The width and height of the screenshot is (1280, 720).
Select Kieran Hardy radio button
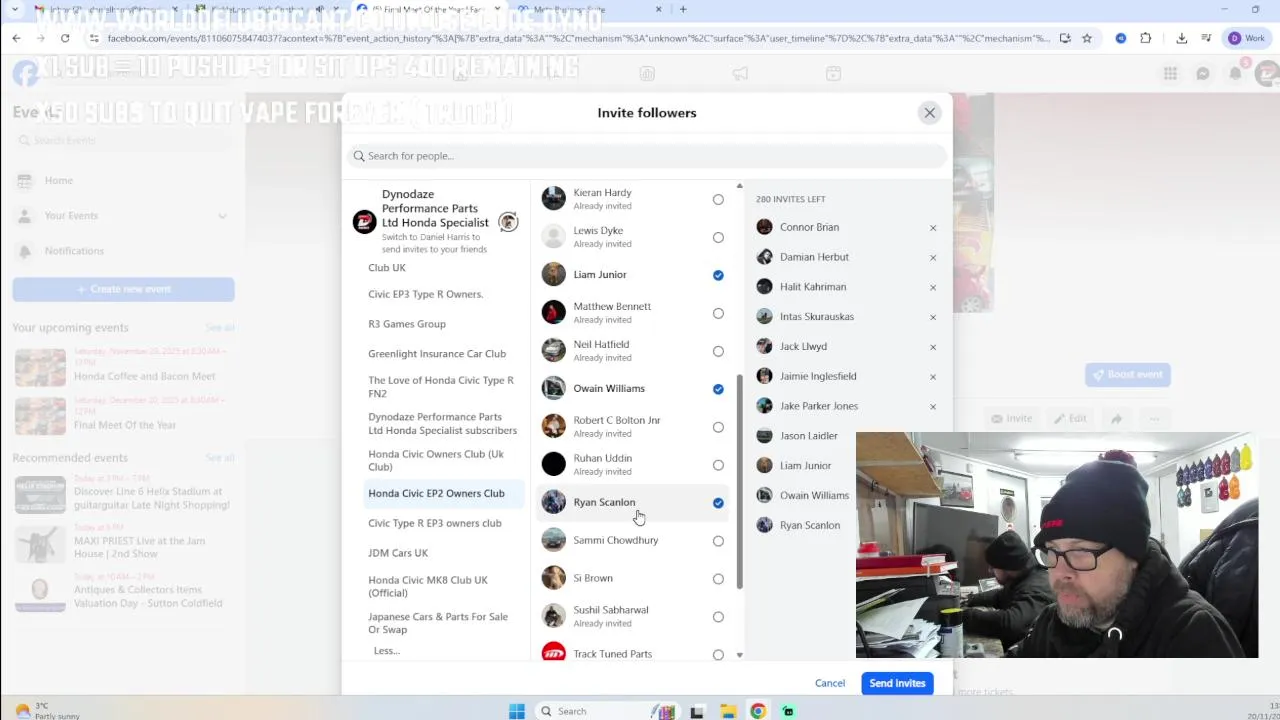click(718, 200)
